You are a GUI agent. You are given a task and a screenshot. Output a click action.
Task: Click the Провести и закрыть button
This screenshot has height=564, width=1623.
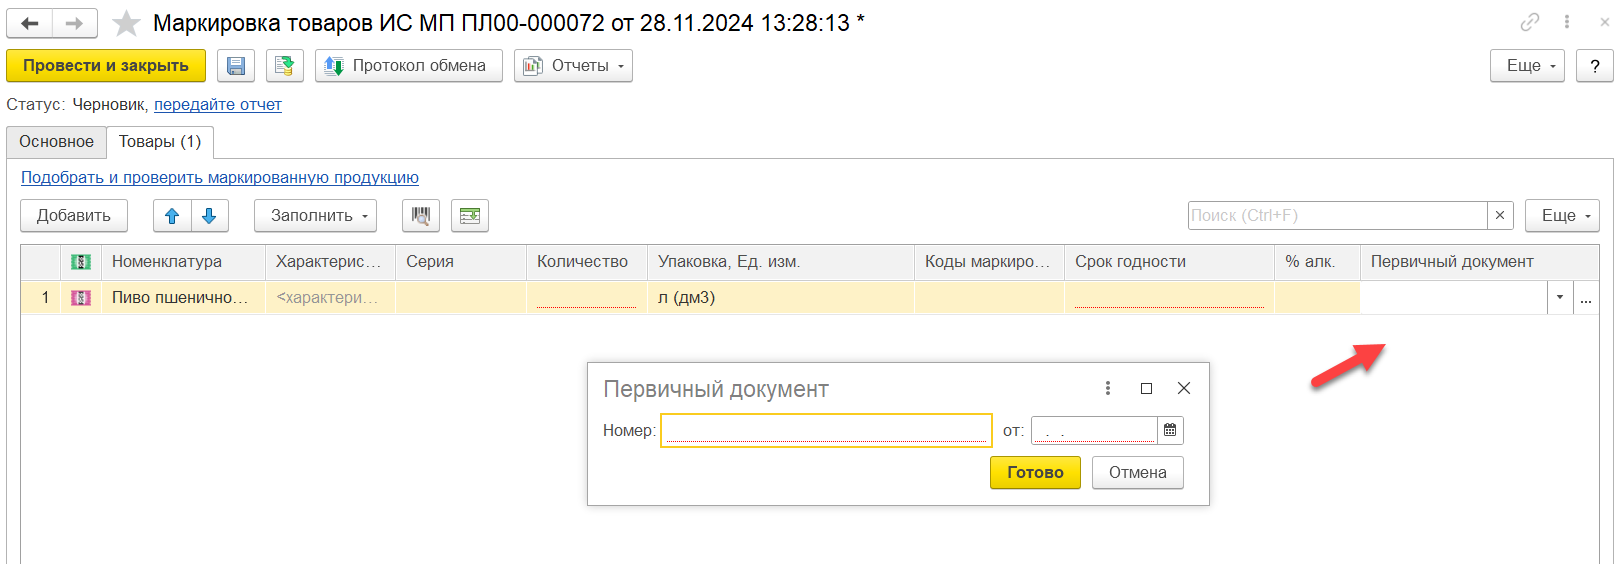click(x=106, y=66)
